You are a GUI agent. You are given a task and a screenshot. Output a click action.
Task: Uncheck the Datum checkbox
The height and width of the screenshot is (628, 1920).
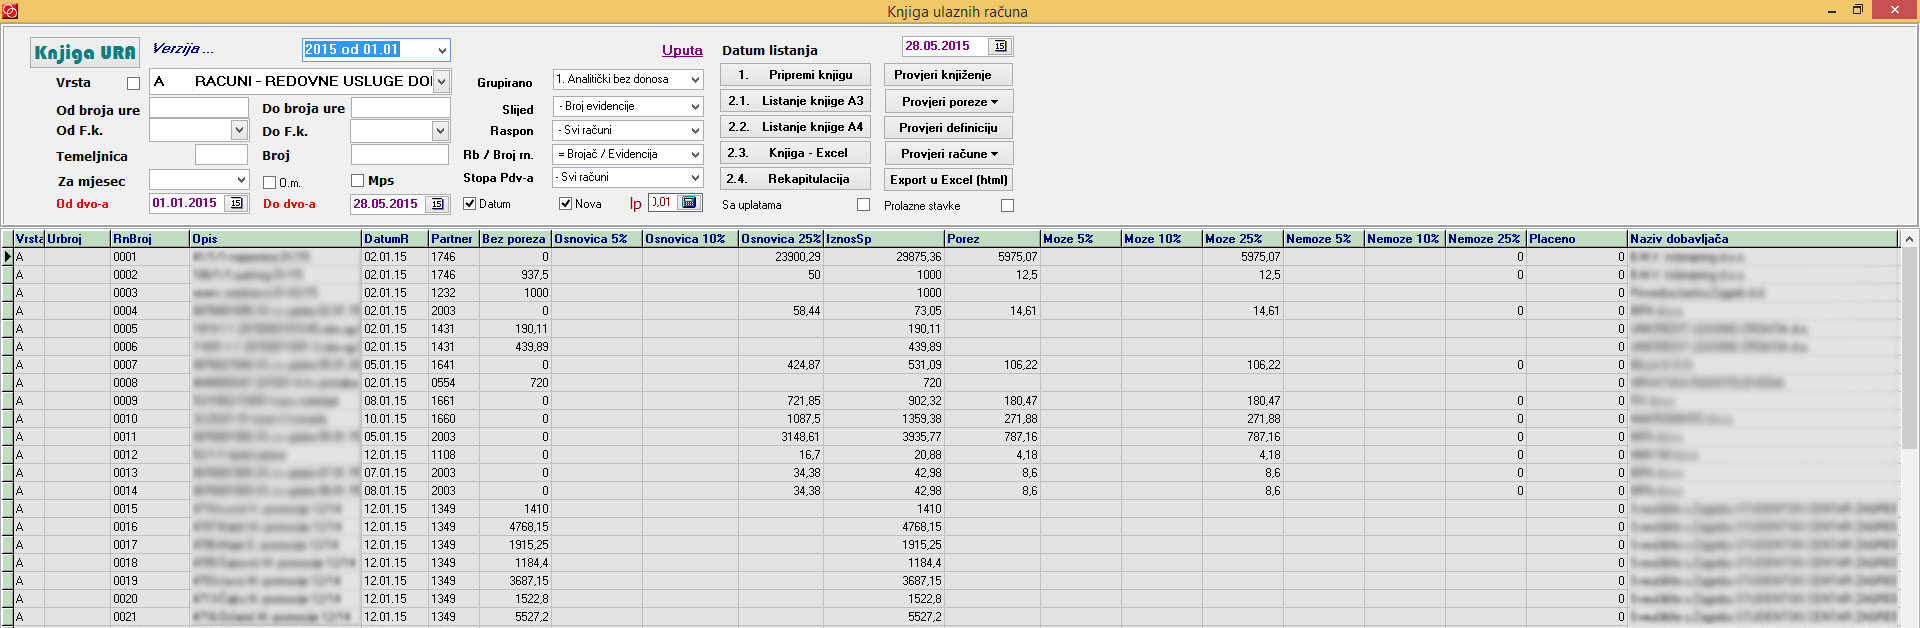pyautogui.click(x=469, y=204)
